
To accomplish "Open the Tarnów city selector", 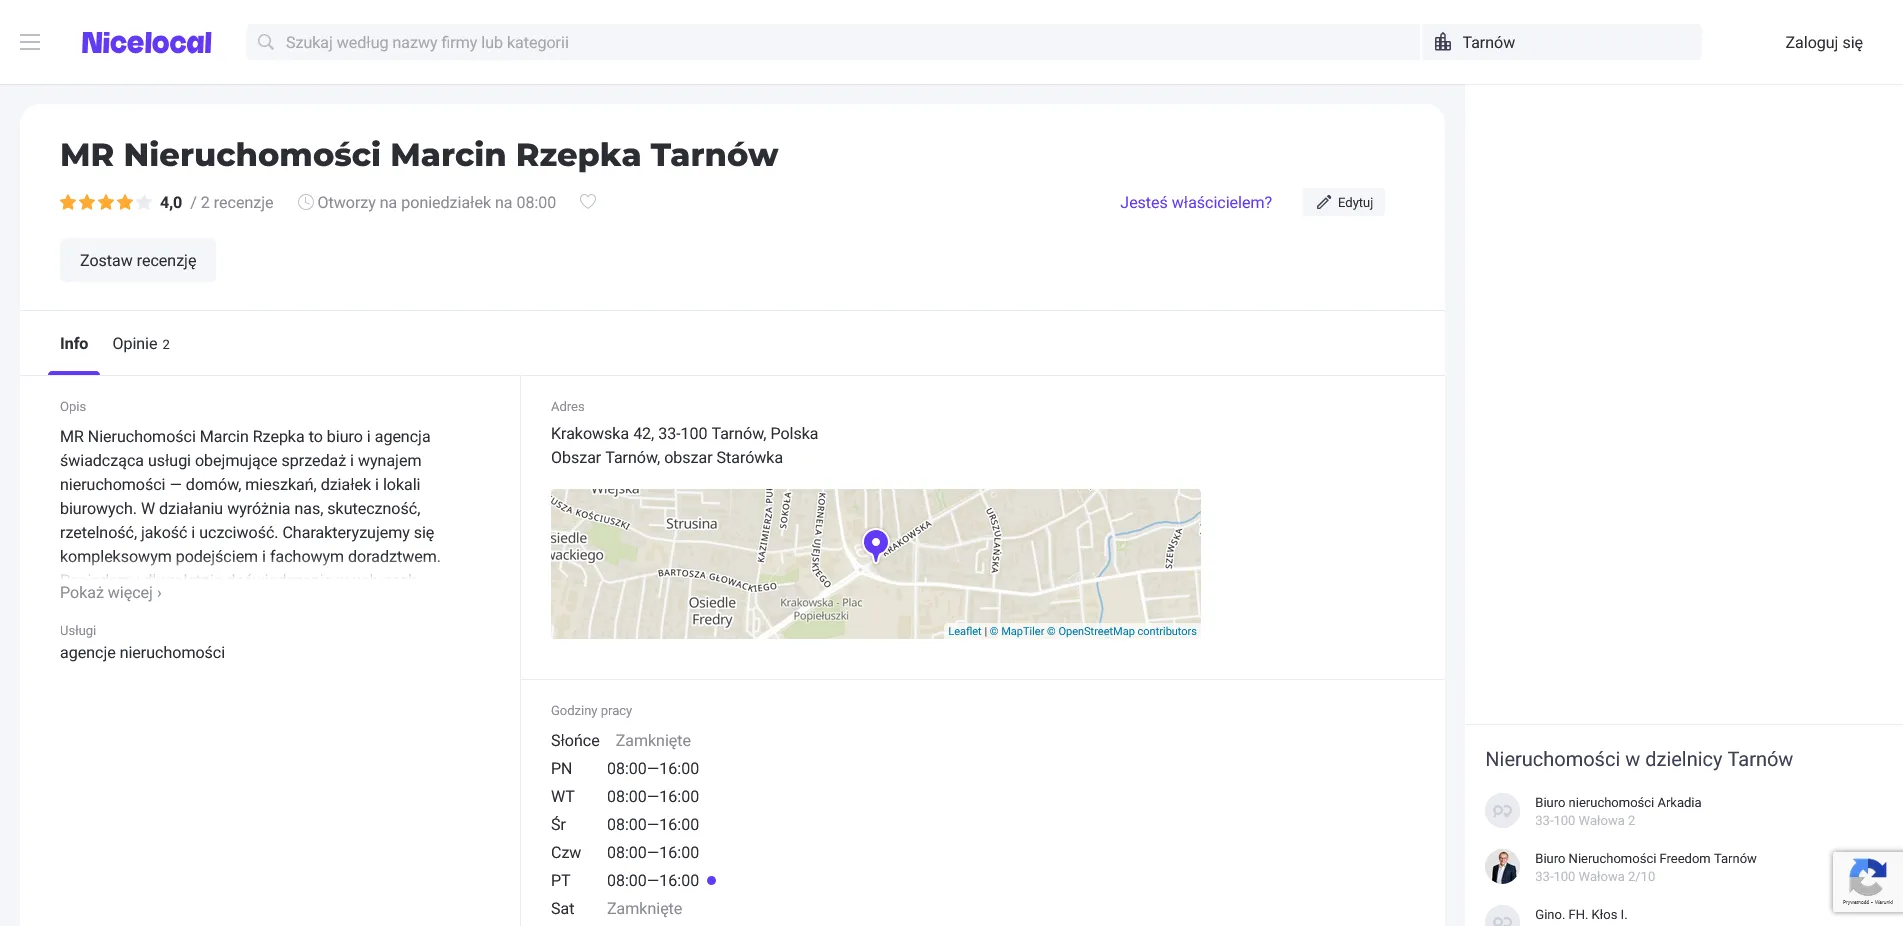I will 1562,42.
